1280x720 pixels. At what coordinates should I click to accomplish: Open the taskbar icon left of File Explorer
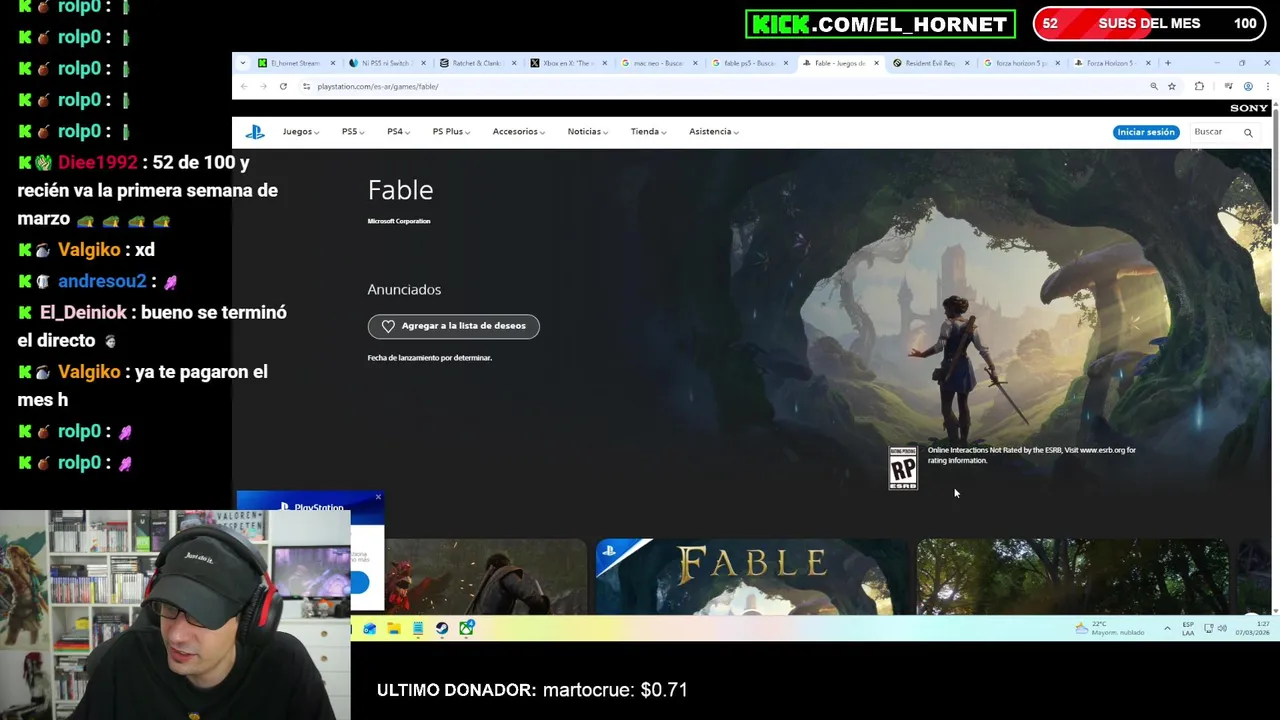pyautogui.click(x=370, y=628)
